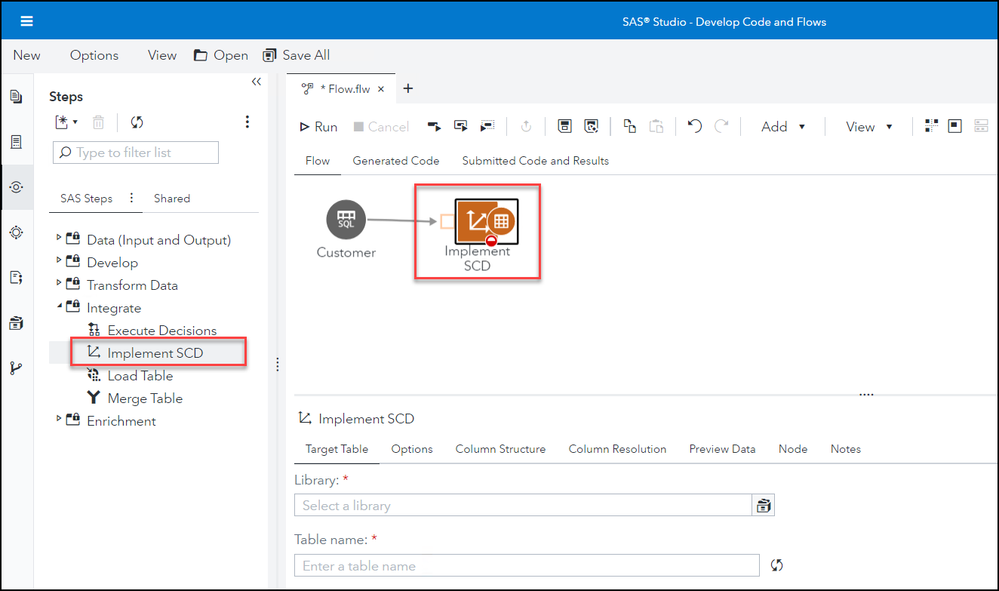Viewport: 999px width, 591px height.
Task: Open the file-shortcut sidebar icon
Action: (17, 278)
